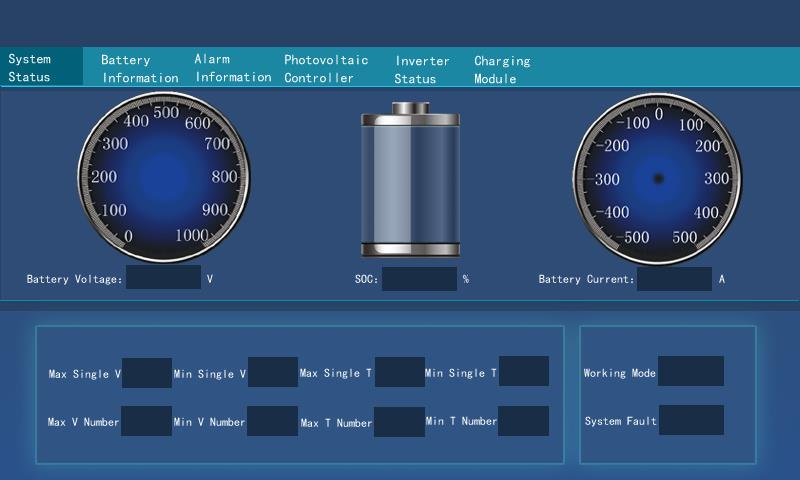This screenshot has width=800, height=480.
Task: Select the Inverter Status tab
Action: point(421,69)
